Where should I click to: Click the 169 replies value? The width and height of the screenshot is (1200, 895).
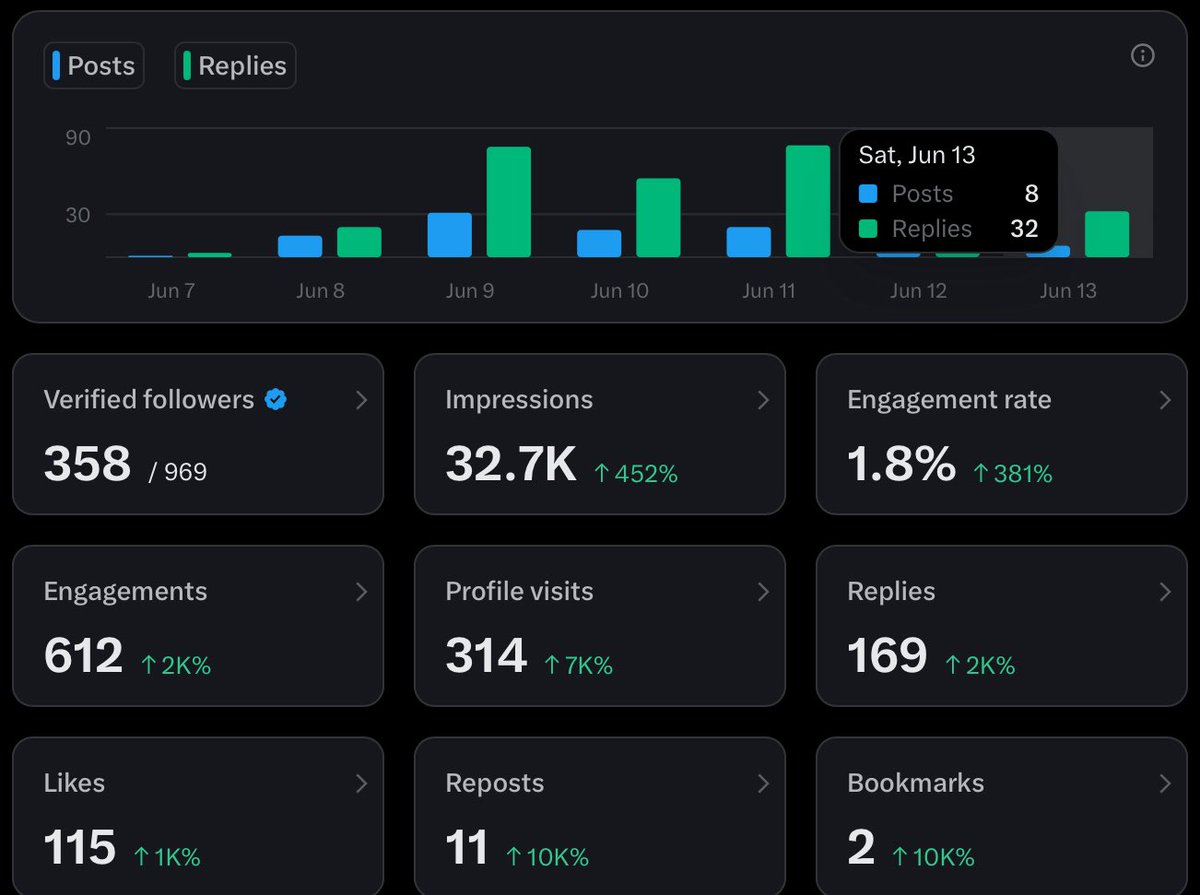(x=887, y=656)
